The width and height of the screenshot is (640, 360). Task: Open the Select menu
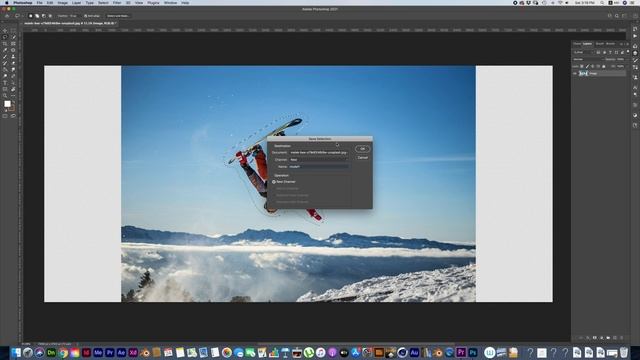[103, 3]
